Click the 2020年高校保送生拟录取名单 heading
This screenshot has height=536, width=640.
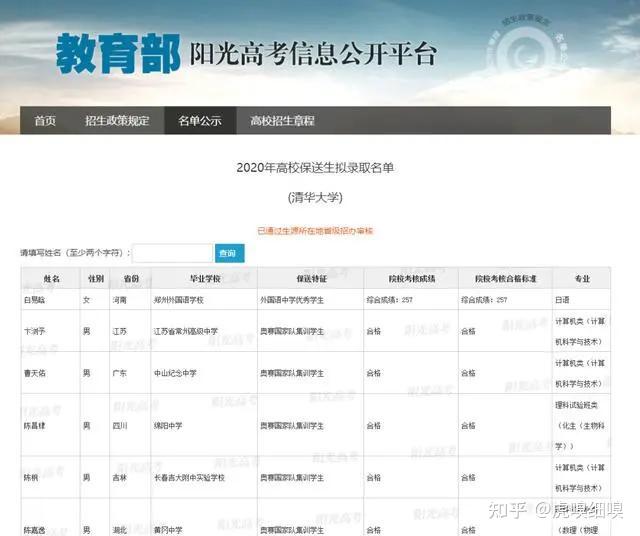click(x=315, y=168)
